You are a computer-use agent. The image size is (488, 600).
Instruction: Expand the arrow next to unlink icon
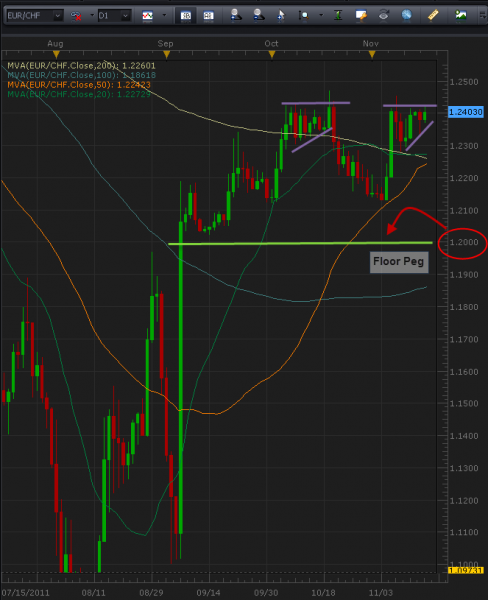coord(92,16)
